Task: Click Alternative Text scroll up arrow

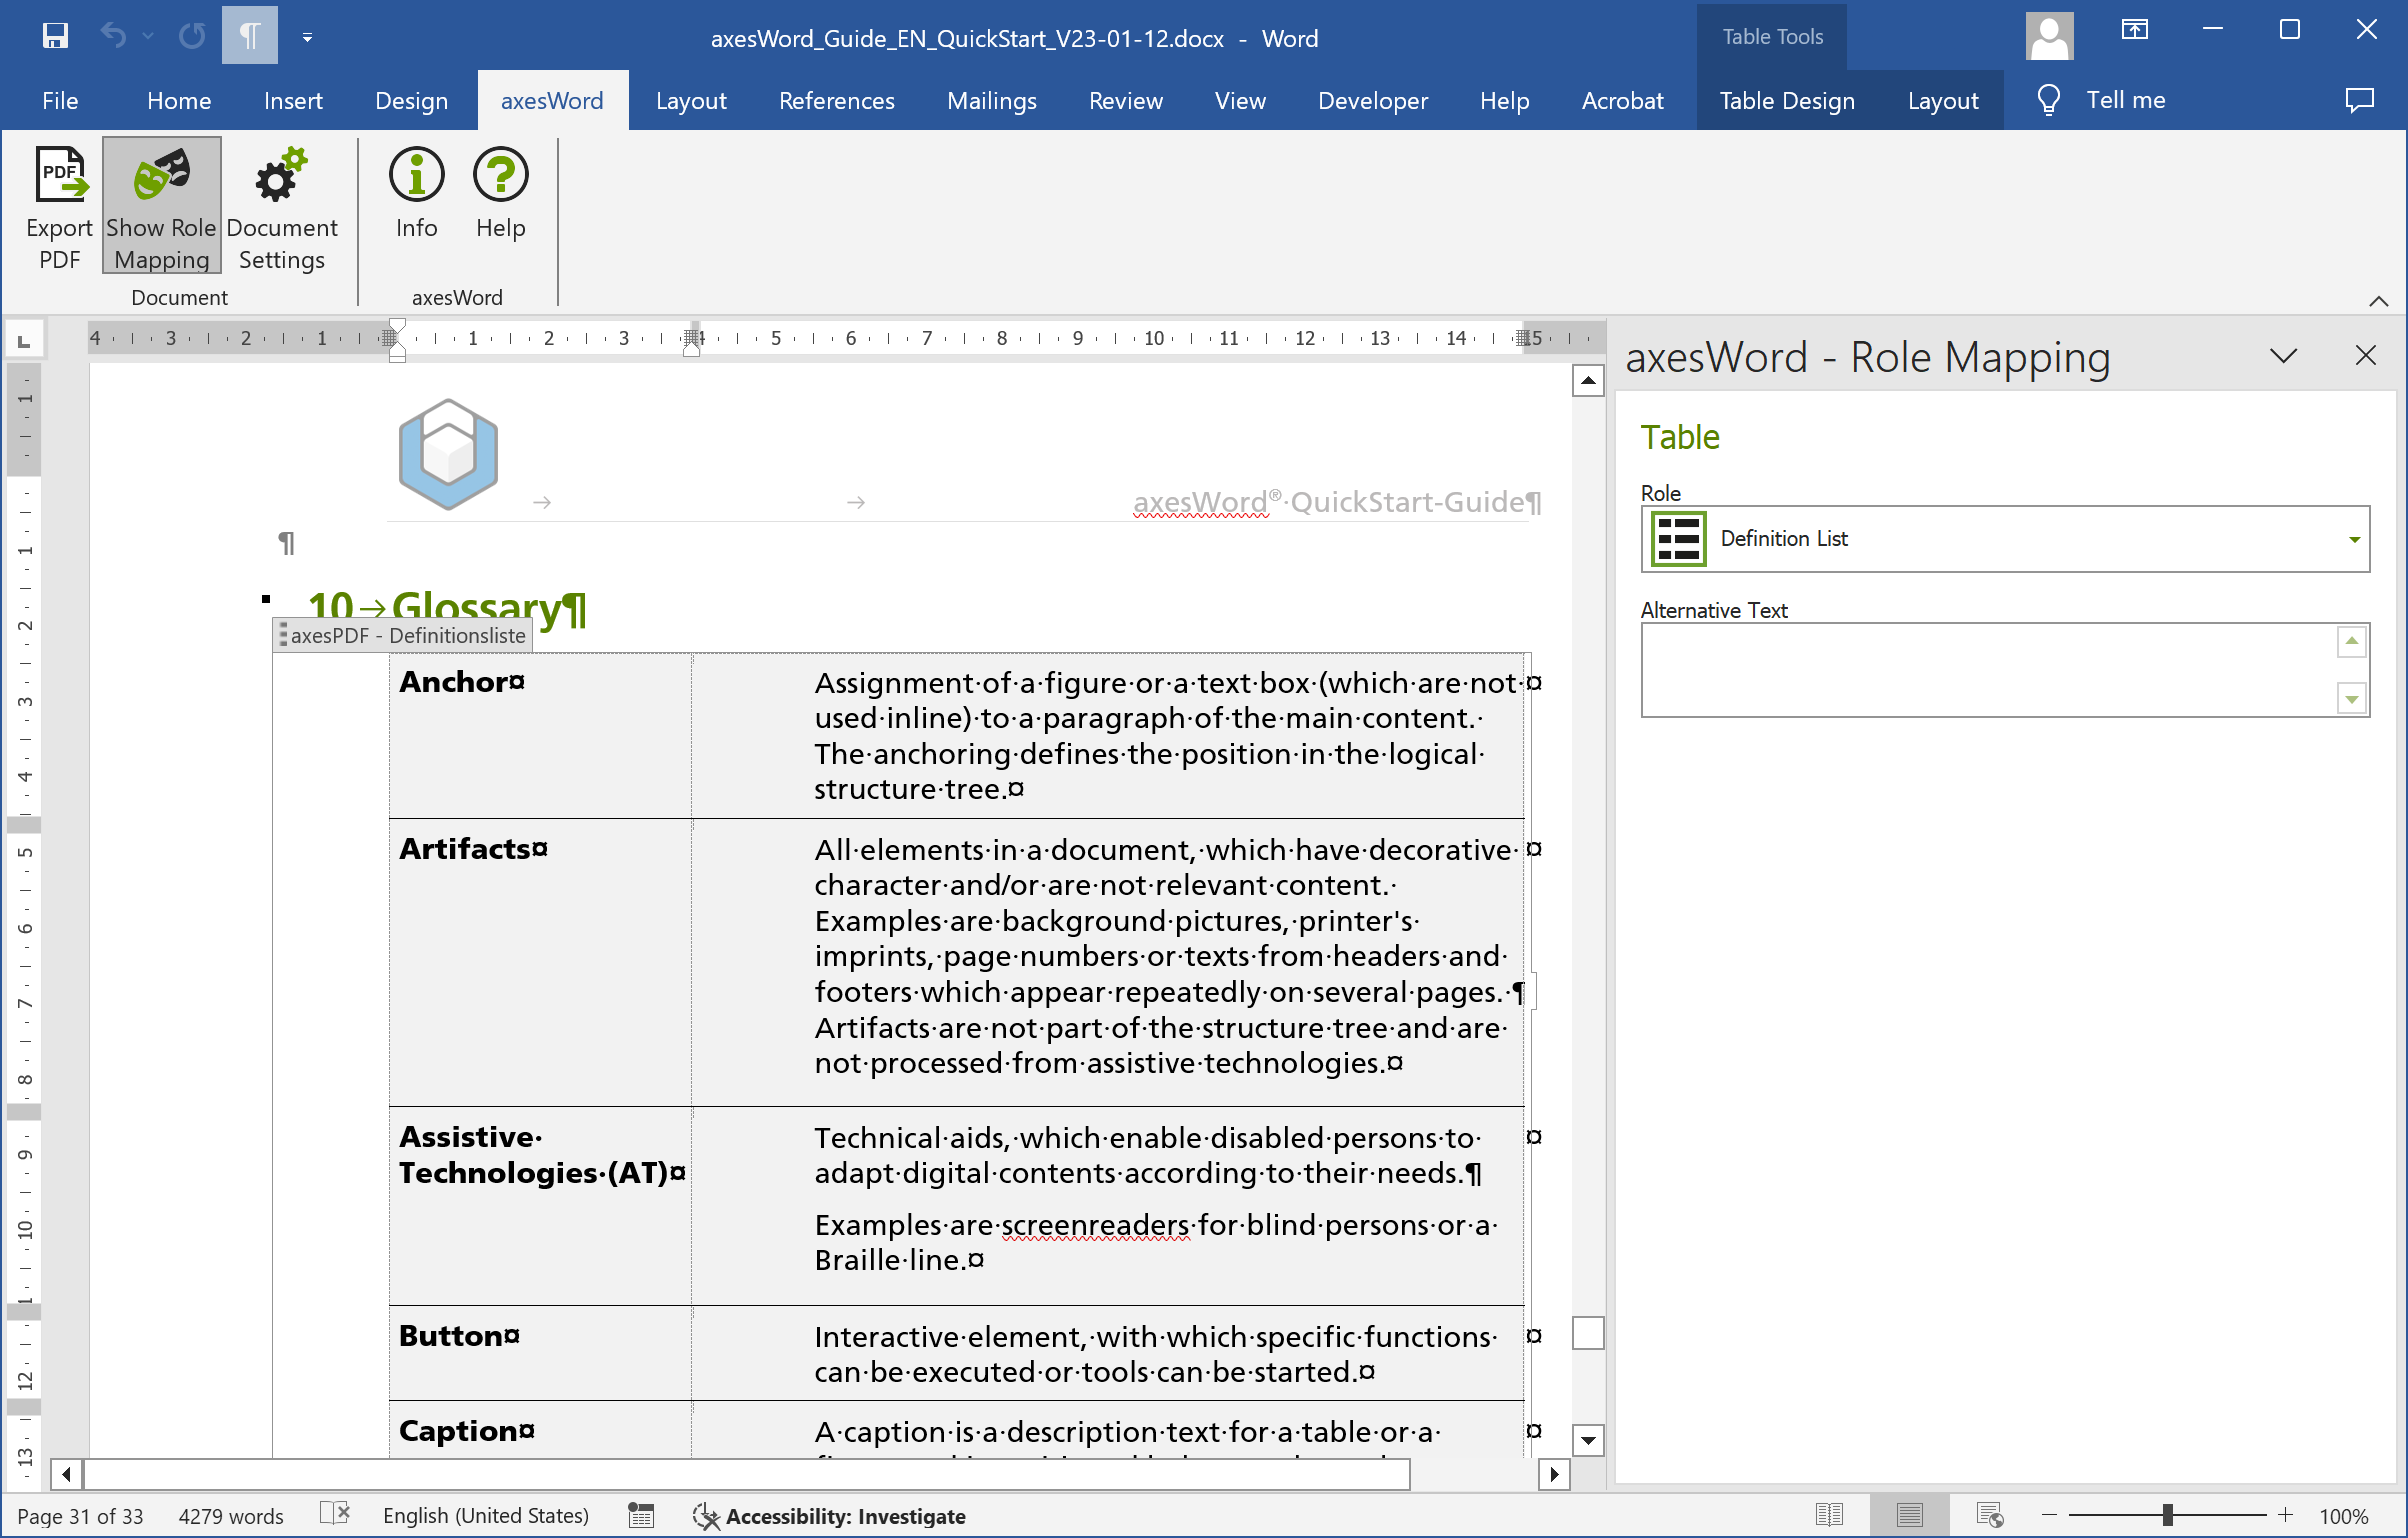Action: [2351, 641]
